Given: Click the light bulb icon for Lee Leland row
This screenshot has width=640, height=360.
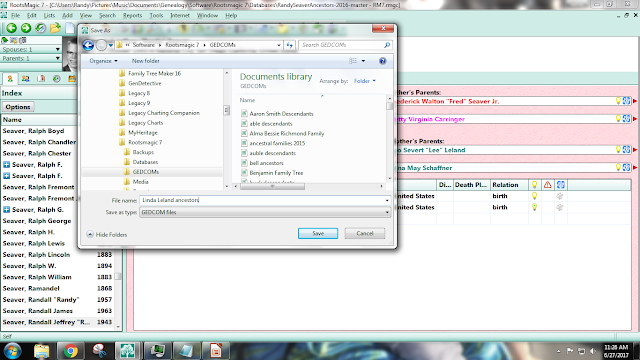Looking at the screenshot, I should point(618,150).
